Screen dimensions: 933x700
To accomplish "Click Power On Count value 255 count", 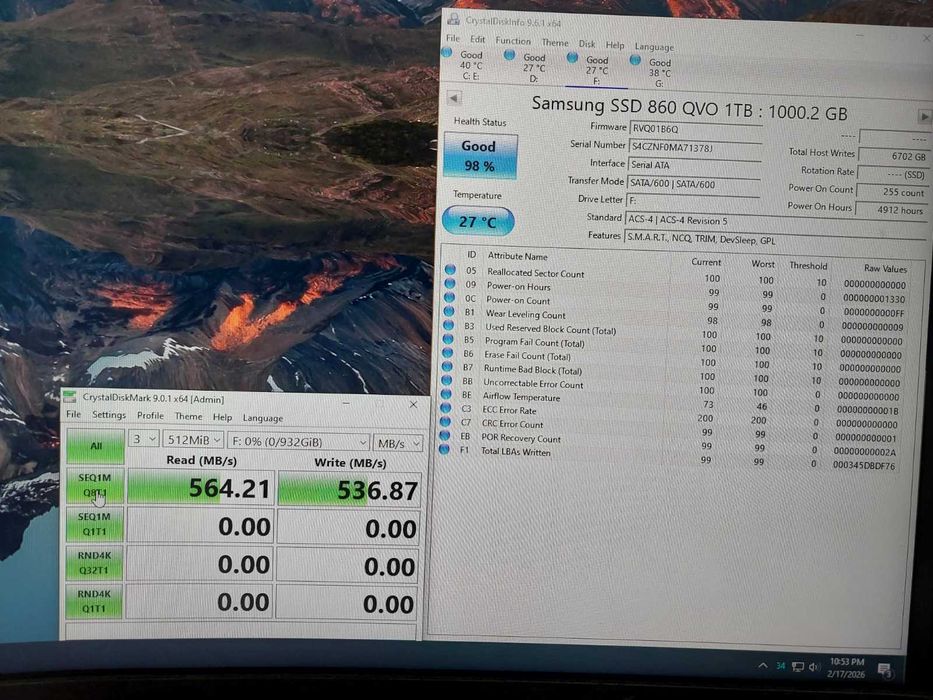I will click(892, 192).
